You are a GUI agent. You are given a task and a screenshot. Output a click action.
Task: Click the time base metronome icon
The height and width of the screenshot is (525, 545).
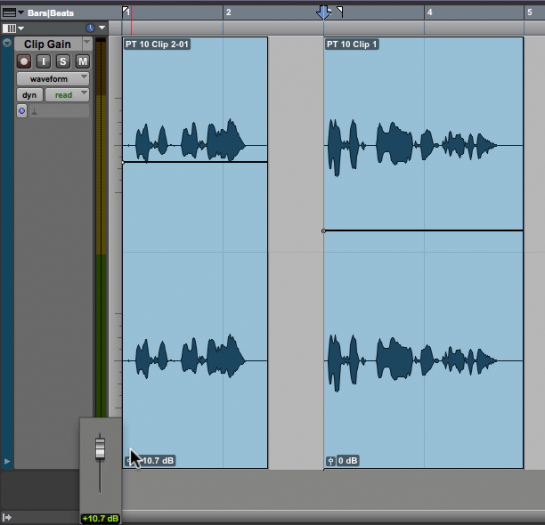coord(34,112)
